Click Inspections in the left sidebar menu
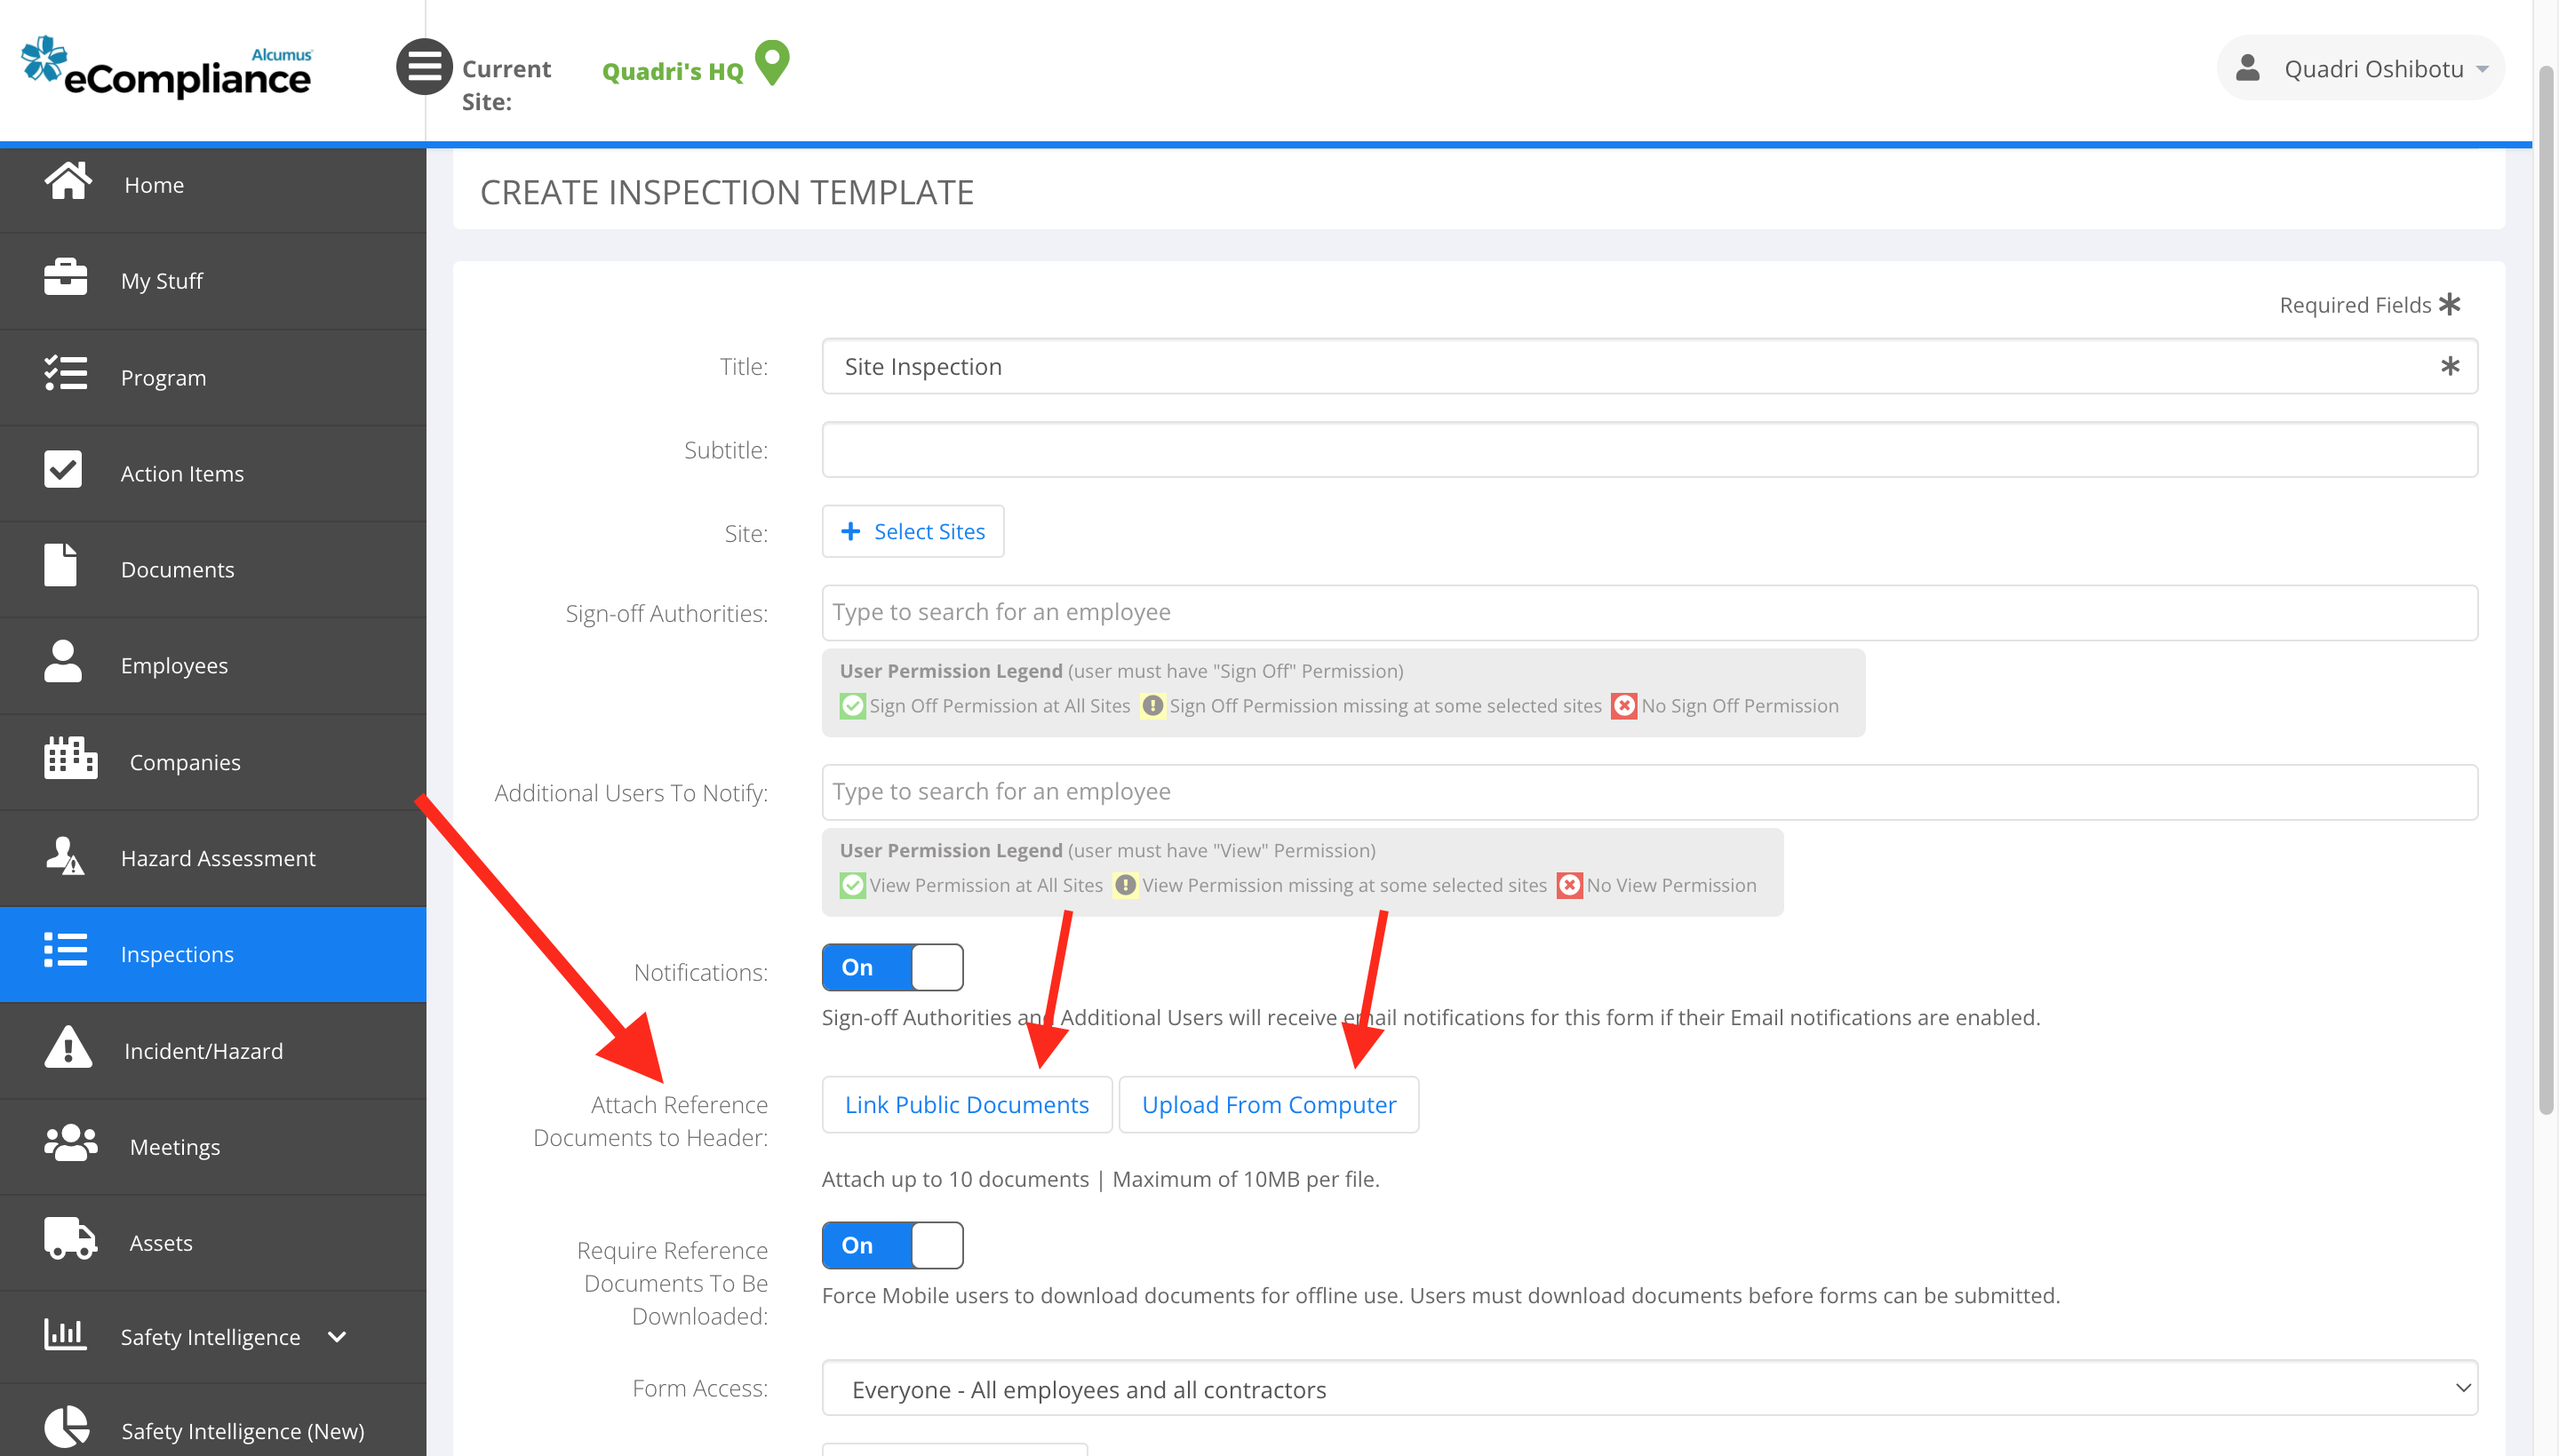The height and width of the screenshot is (1456, 2559). click(176, 954)
